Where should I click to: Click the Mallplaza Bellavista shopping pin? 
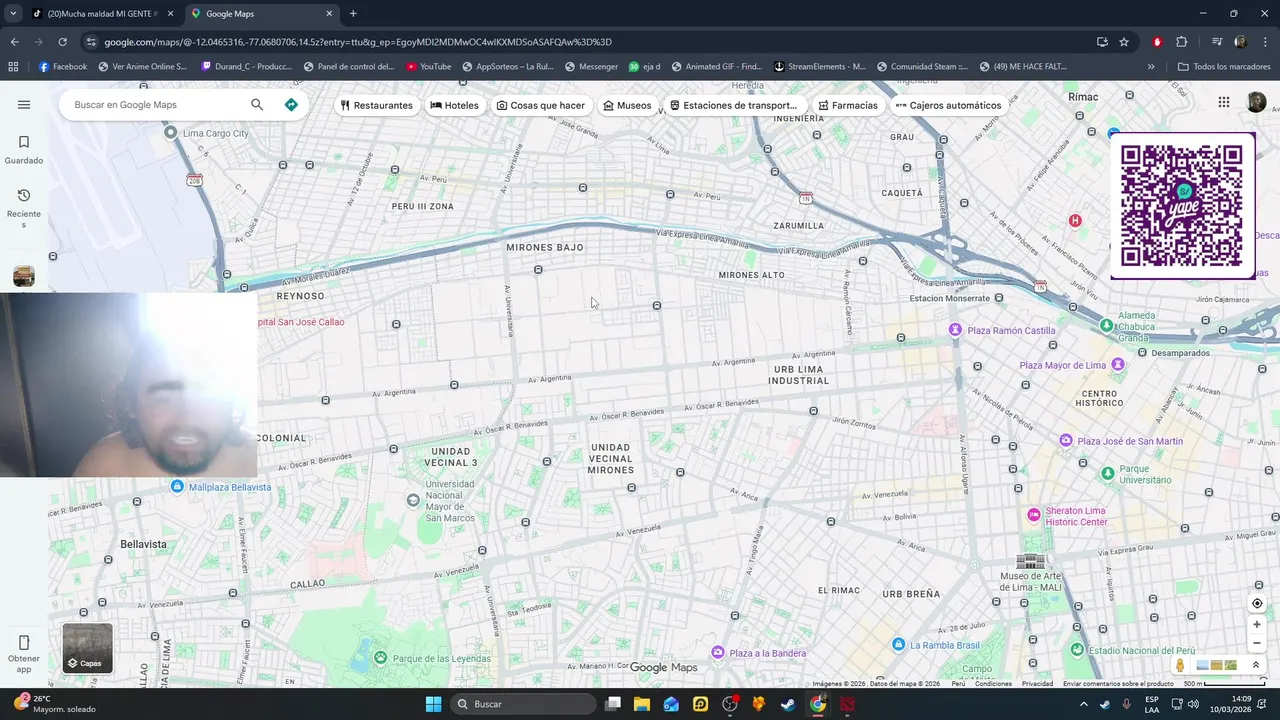click(177, 487)
